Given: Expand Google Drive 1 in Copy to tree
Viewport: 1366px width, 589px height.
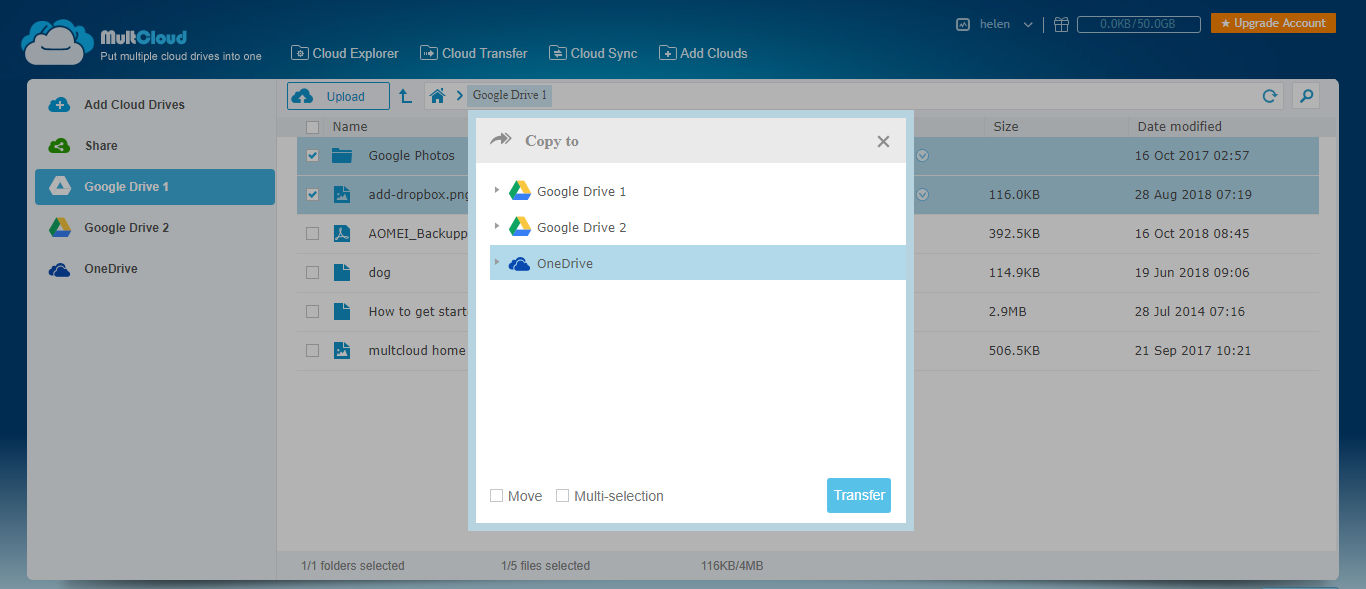Looking at the screenshot, I should [497, 190].
